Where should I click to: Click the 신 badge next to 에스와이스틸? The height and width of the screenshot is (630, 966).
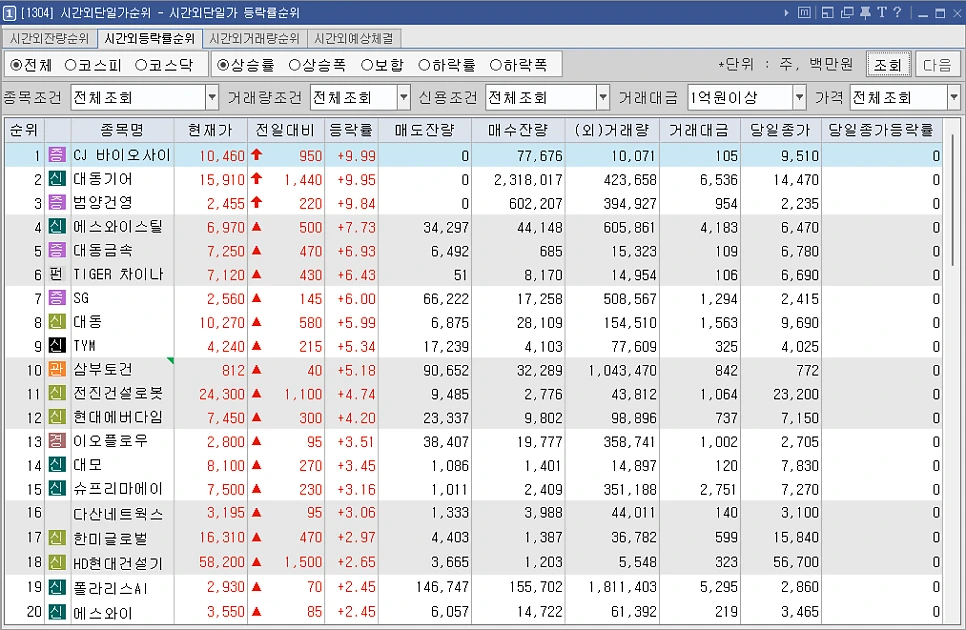[x=57, y=226]
